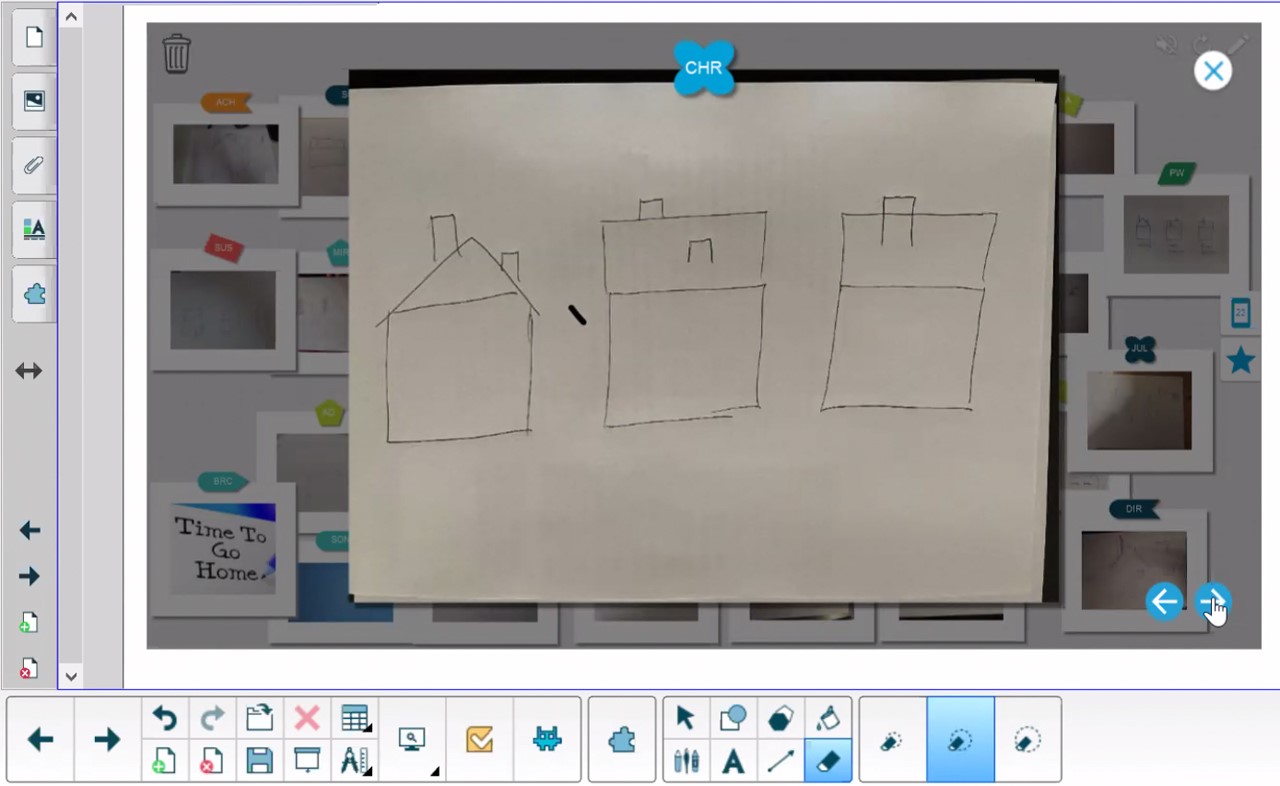This screenshot has height=786, width=1280.
Task: Select the arrow selection tool
Action: coord(685,718)
